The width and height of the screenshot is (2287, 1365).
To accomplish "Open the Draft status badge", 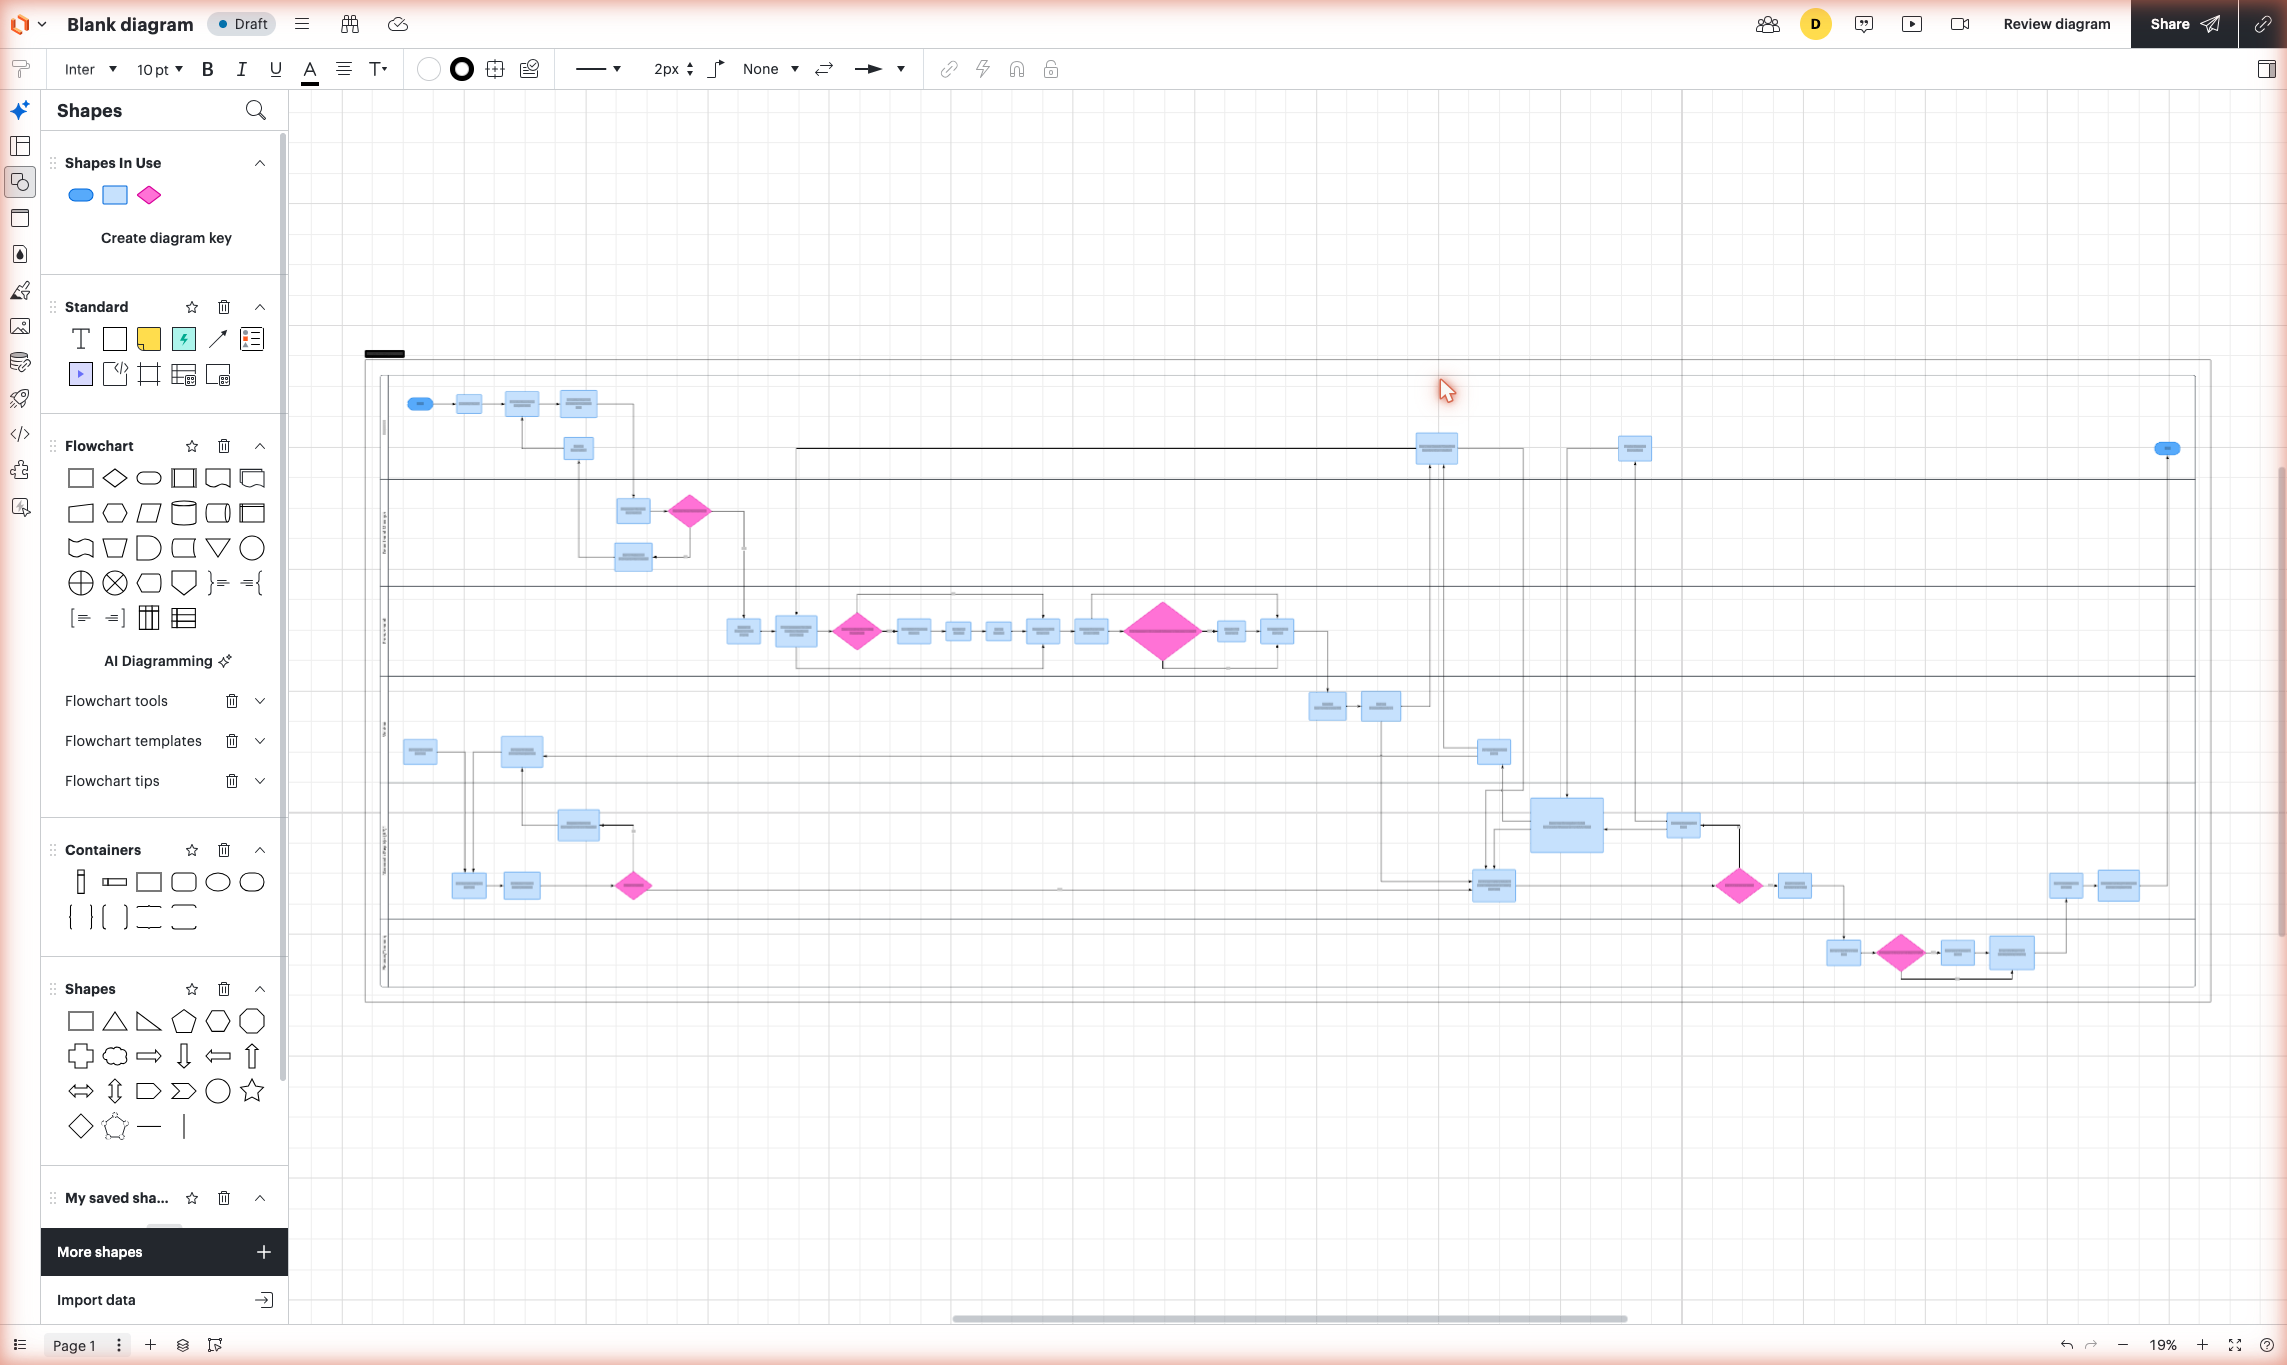I will coord(243,24).
